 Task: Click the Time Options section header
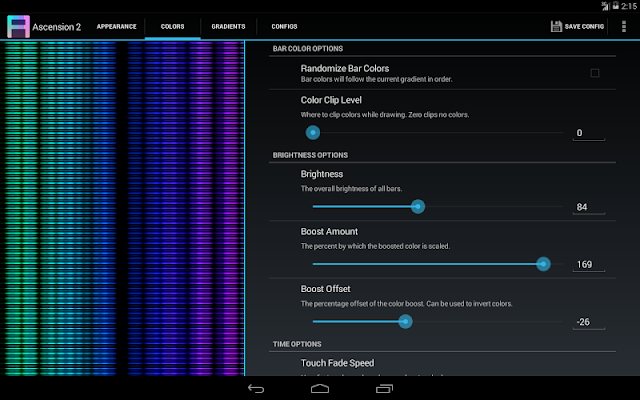coord(297,344)
